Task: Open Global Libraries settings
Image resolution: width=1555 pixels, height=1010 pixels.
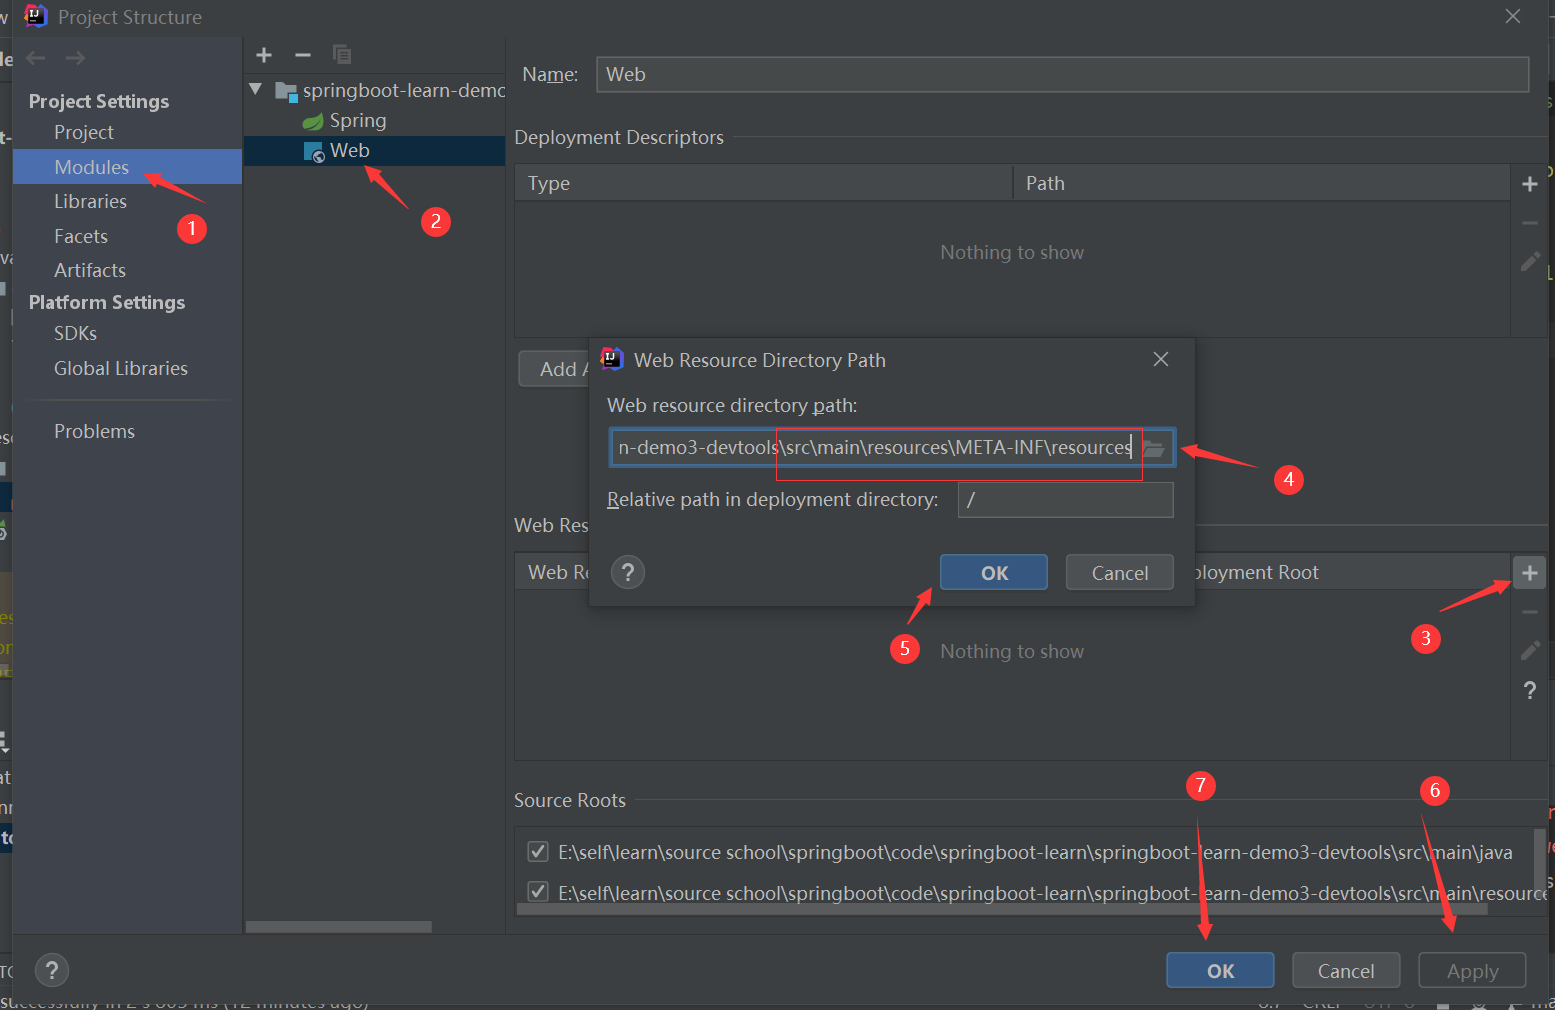Action: [121, 368]
